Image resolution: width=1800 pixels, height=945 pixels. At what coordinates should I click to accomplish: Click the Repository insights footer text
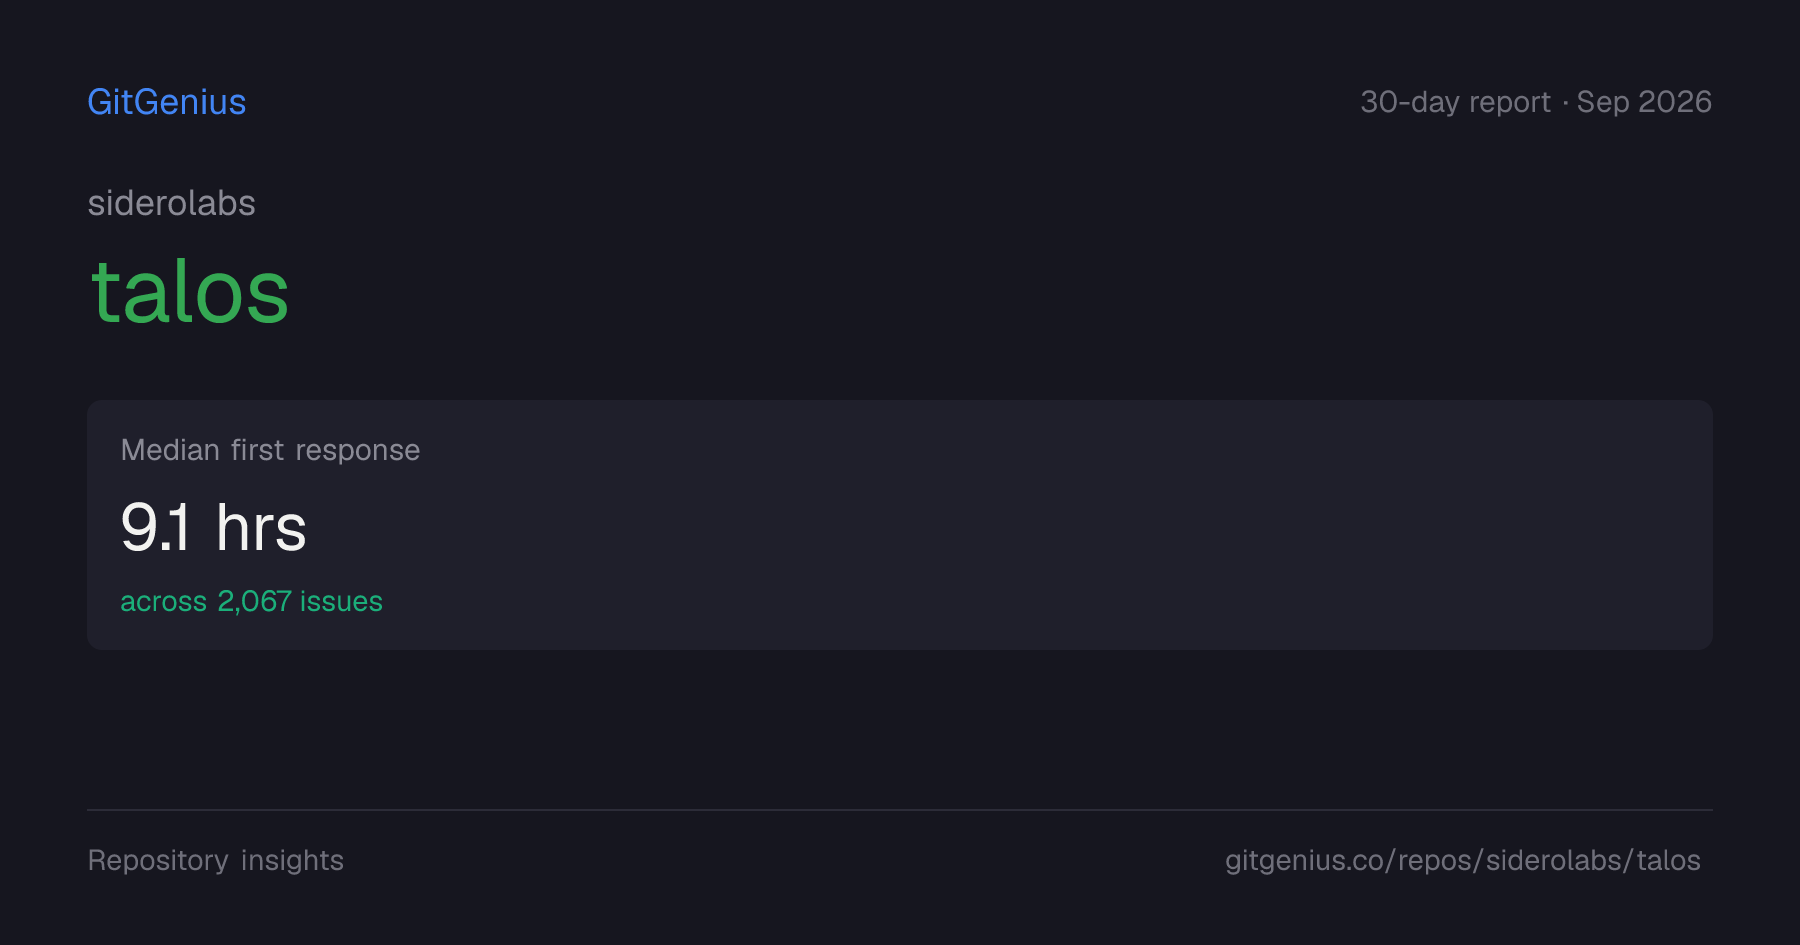pyautogui.click(x=216, y=860)
